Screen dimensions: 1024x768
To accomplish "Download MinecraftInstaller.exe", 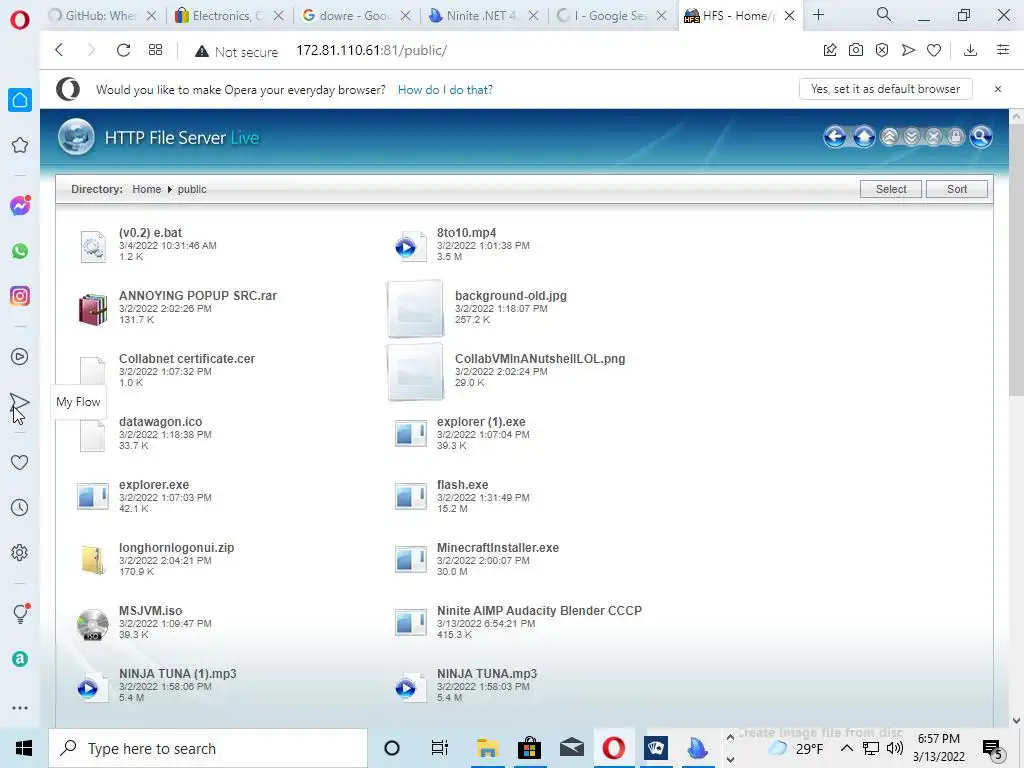I will [x=498, y=548].
